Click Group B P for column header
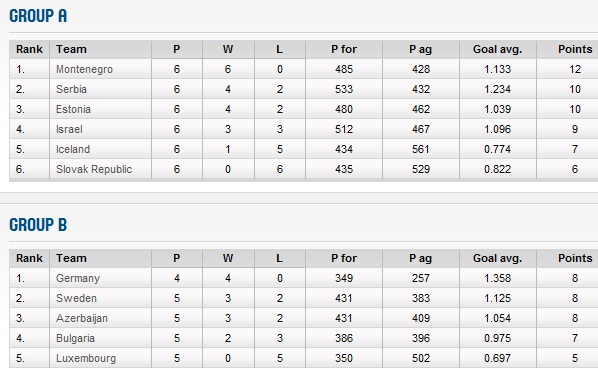The height and width of the screenshot is (368, 598). 344,258
